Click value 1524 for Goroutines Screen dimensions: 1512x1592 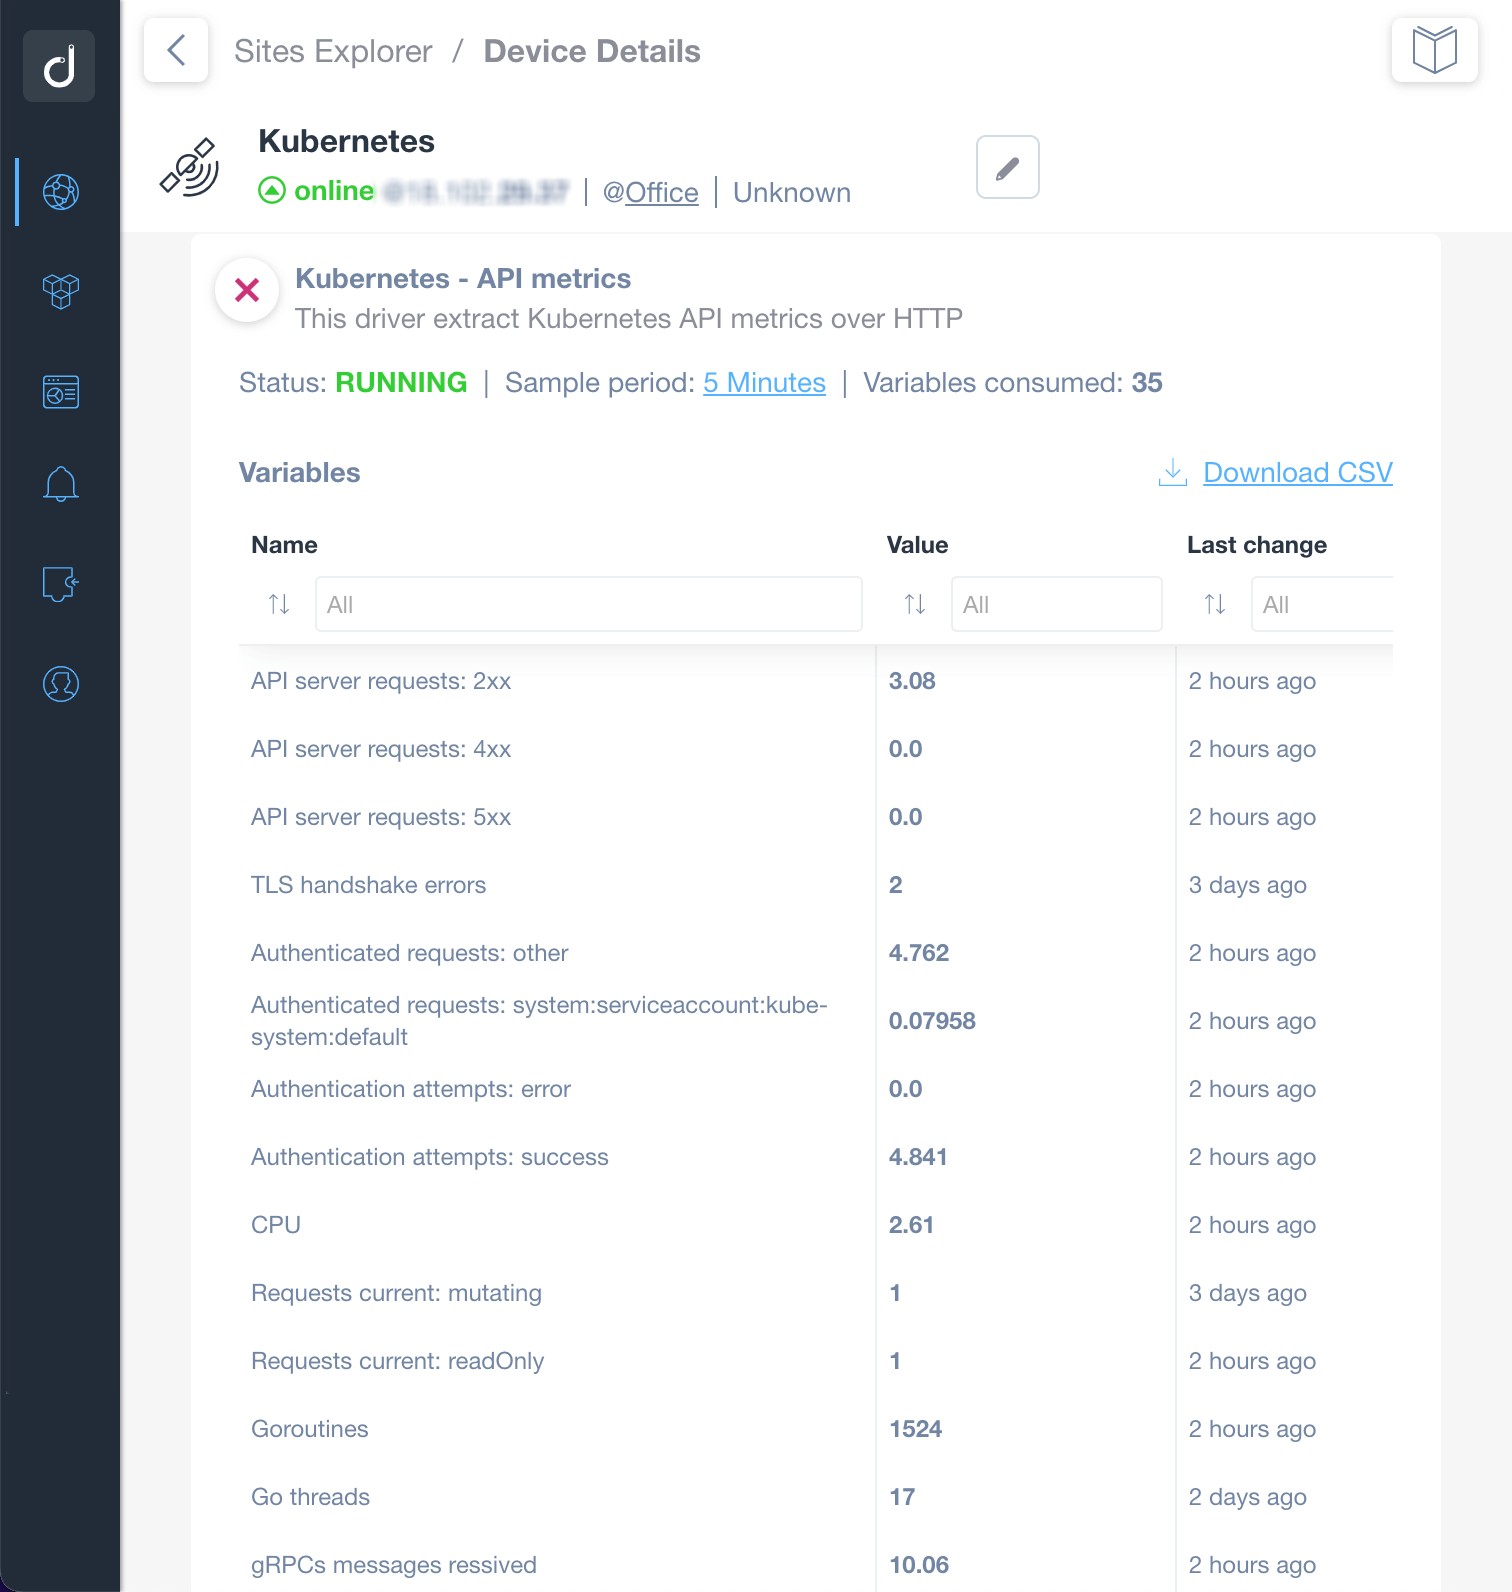pos(916,1429)
